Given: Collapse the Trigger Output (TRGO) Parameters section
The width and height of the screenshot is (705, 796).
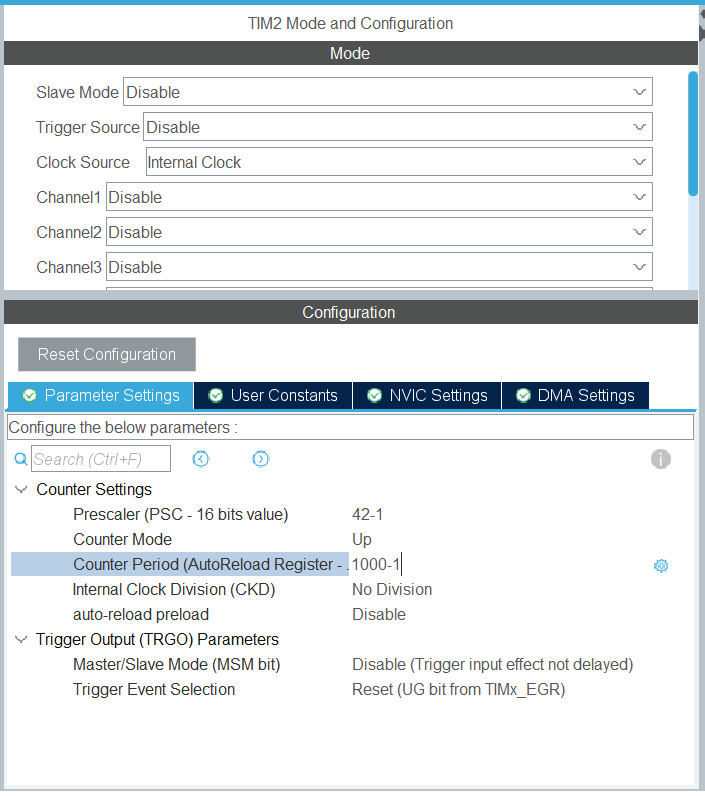Looking at the screenshot, I should pyautogui.click(x=21, y=640).
